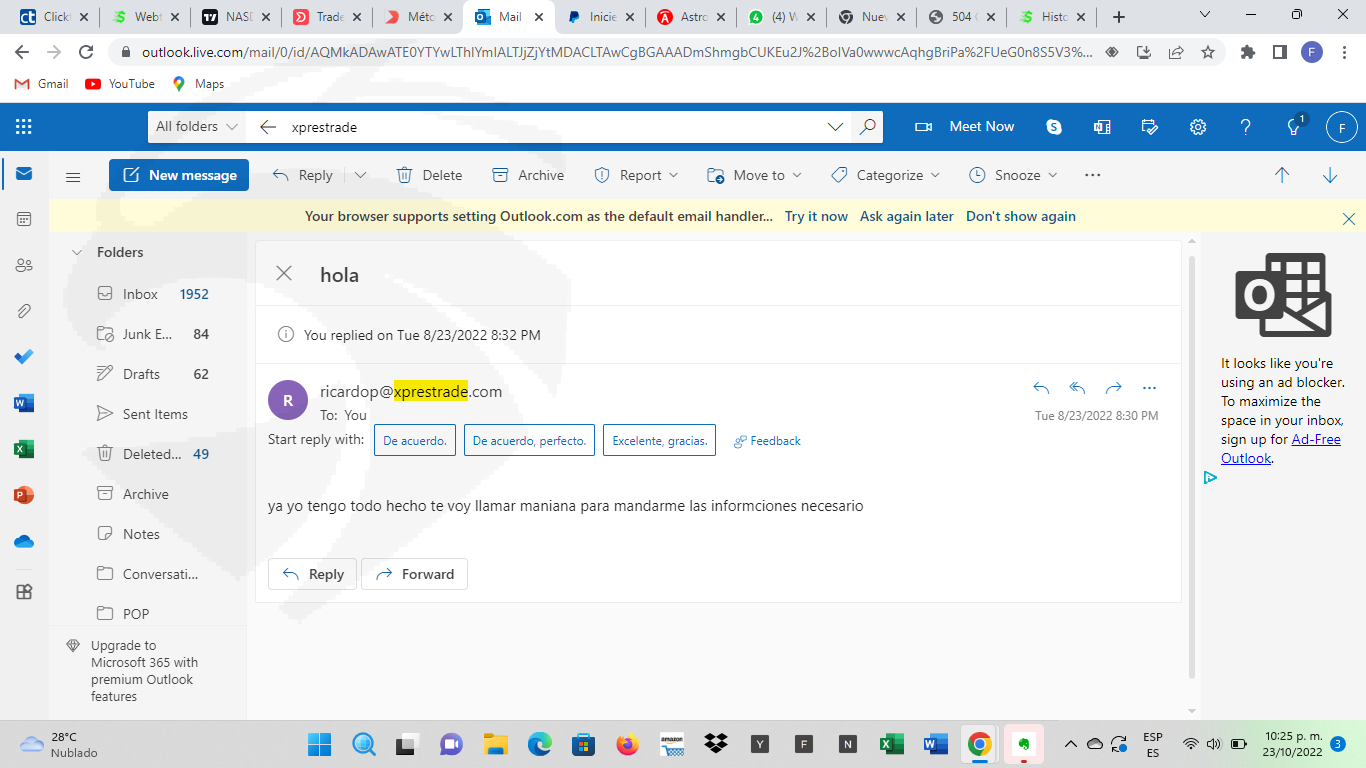This screenshot has width=1366, height=768.
Task: Open the To Do checkmark app
Action: click(x=24, y=357)
